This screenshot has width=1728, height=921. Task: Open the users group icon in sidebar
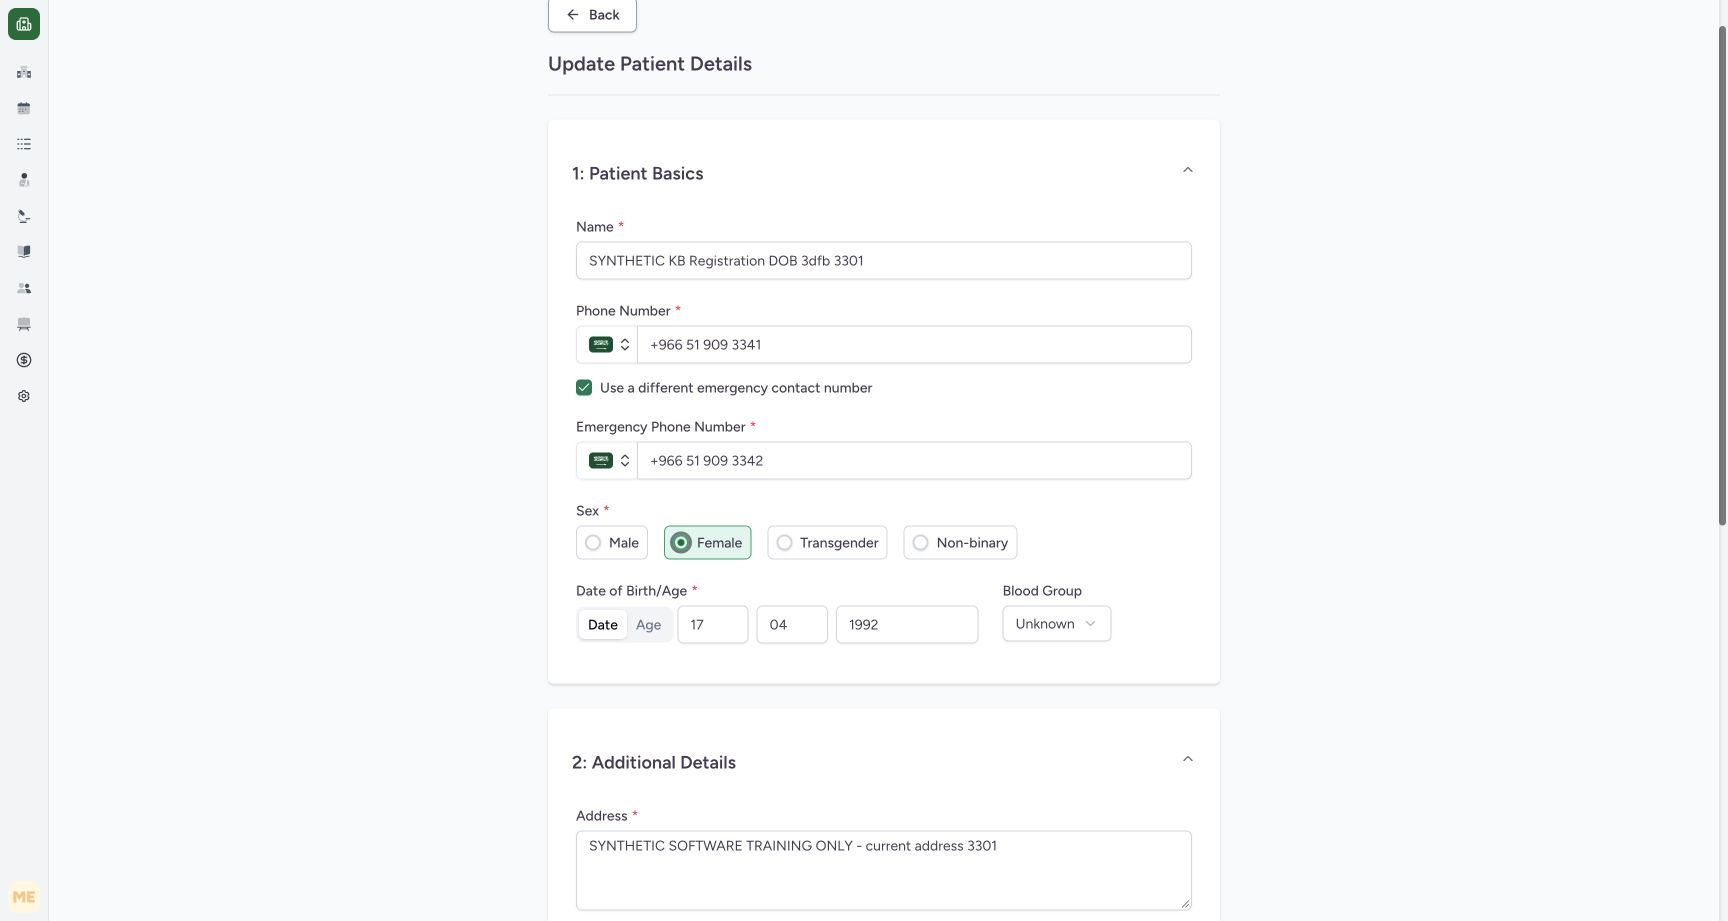click(24, 288)
